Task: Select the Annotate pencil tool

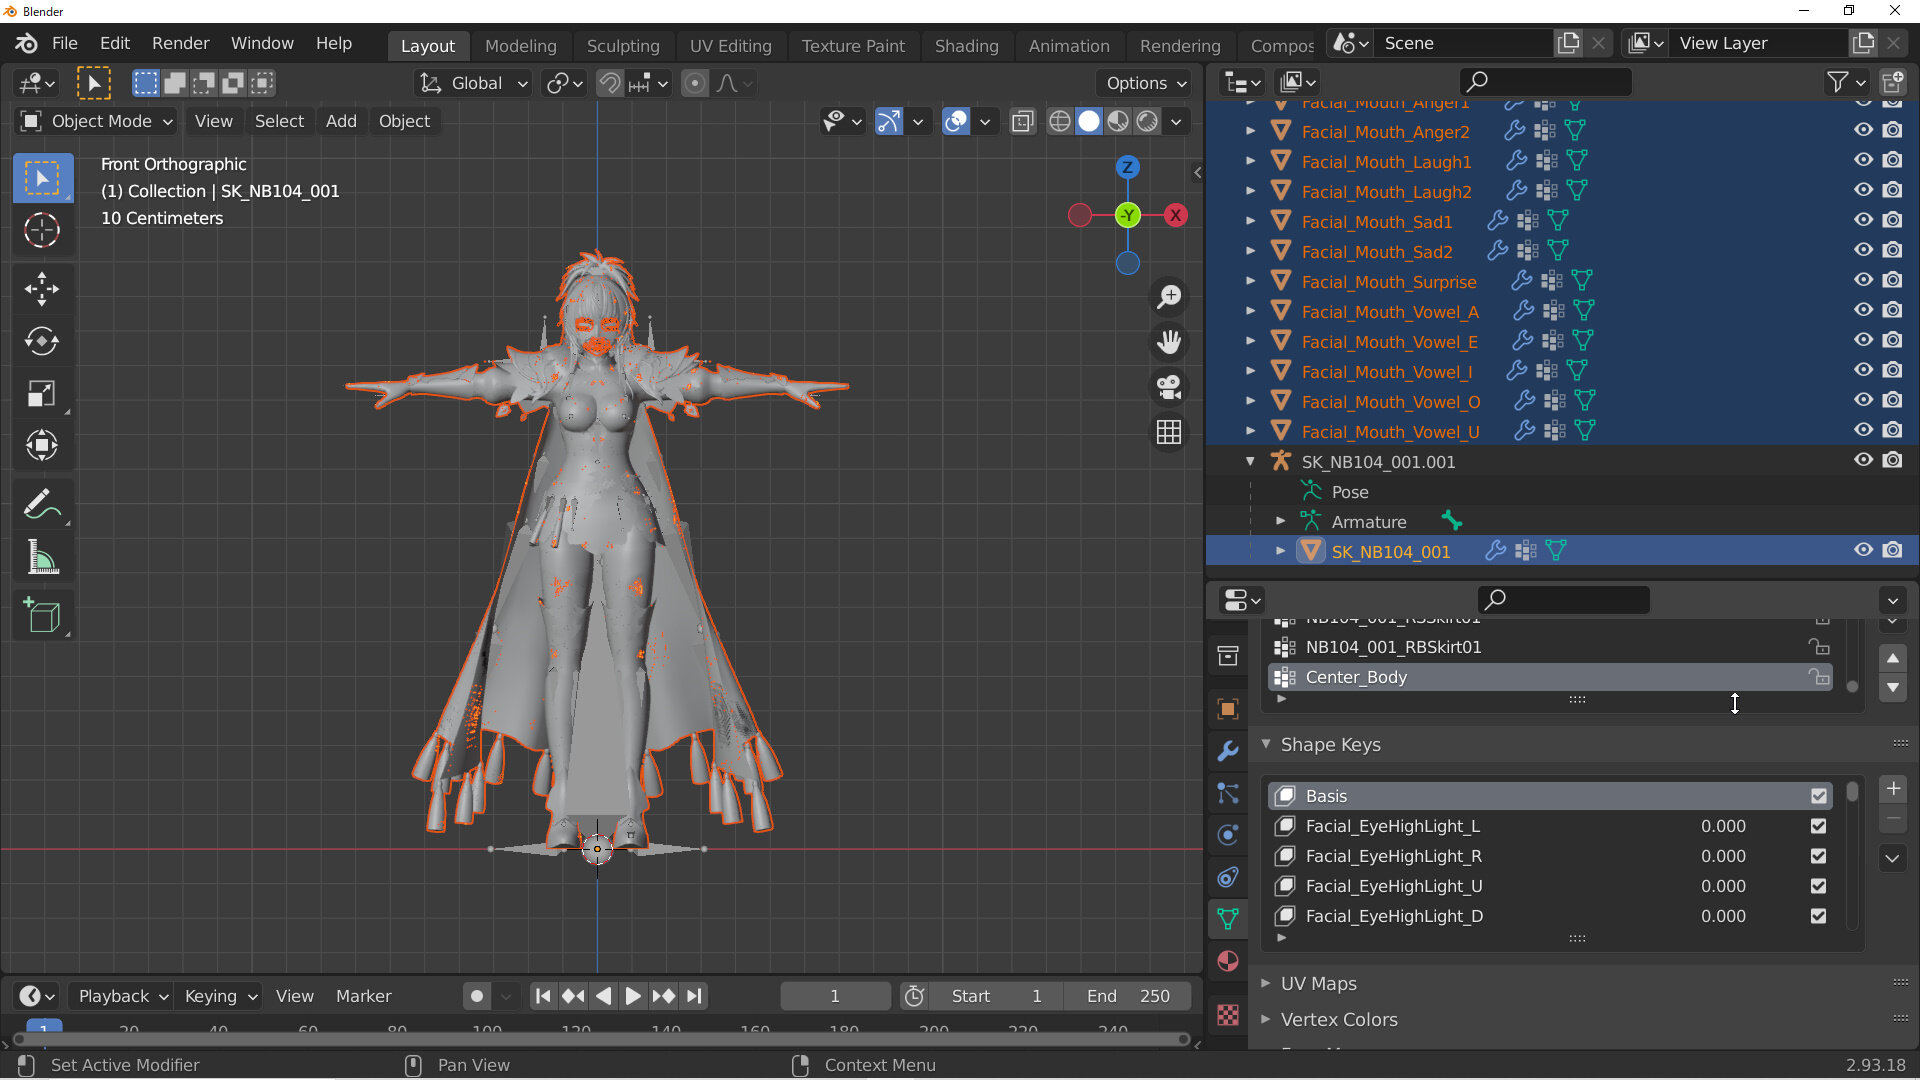Action: pos(42,505)
